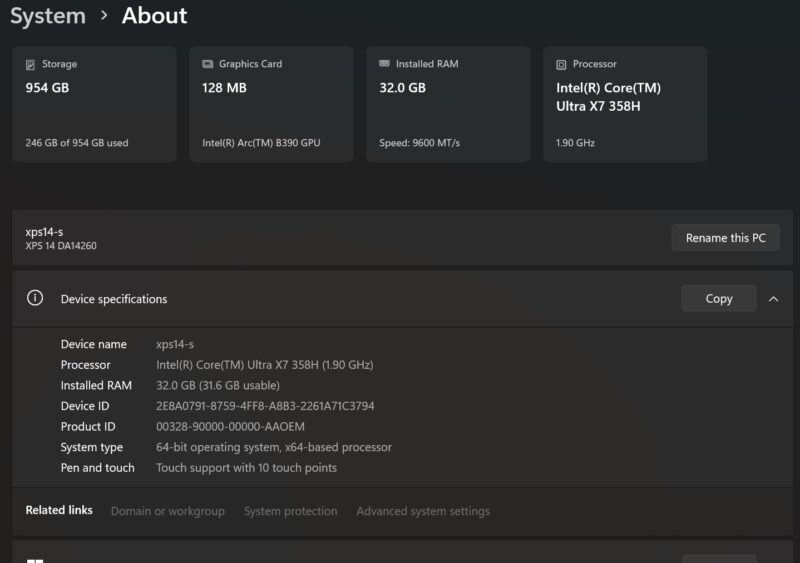This screenshot has height=563, width=800.
Task: Click the 'Installed RAM' specification label
Action: [x=96, y=385]
